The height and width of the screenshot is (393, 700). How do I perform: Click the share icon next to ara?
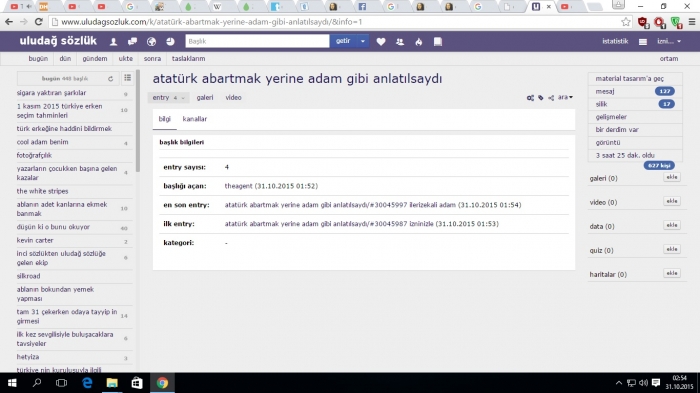[x=551, y=97]
